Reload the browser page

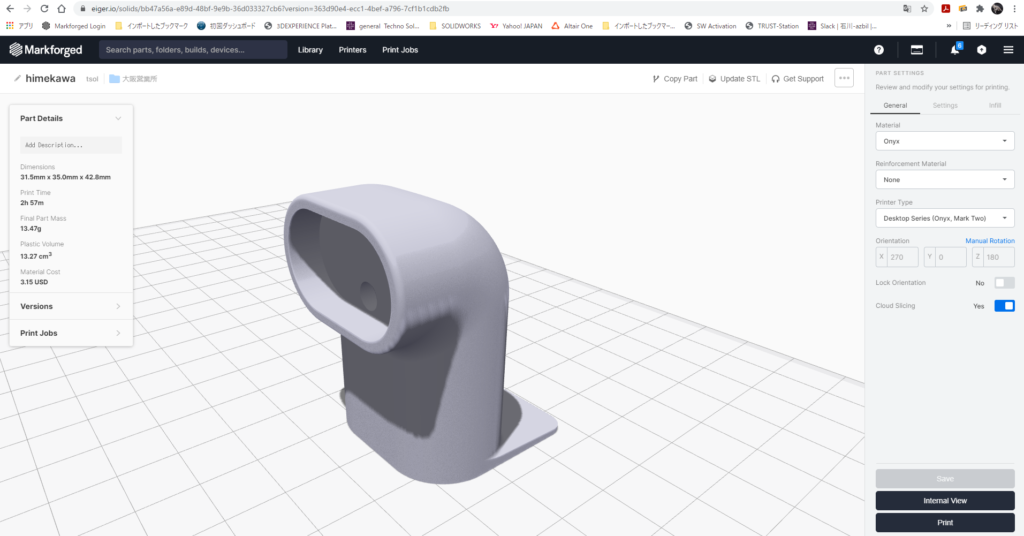tap(44, 8)
